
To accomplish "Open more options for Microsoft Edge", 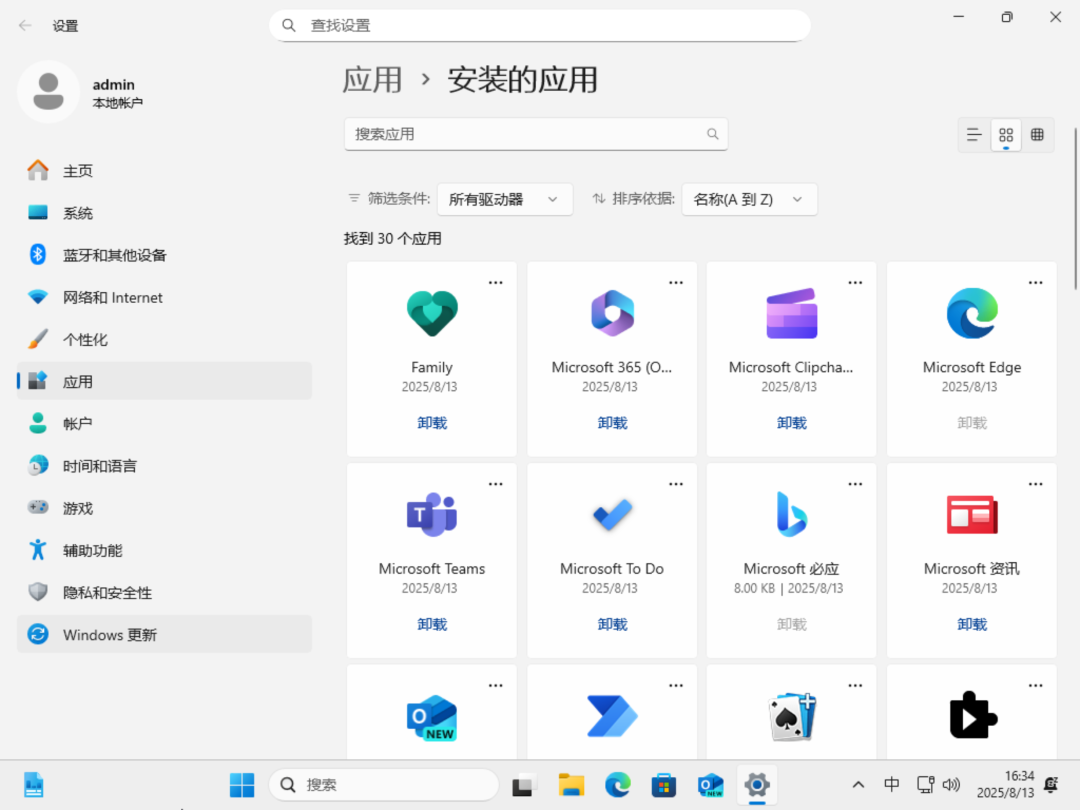I will coord(1035,283).
